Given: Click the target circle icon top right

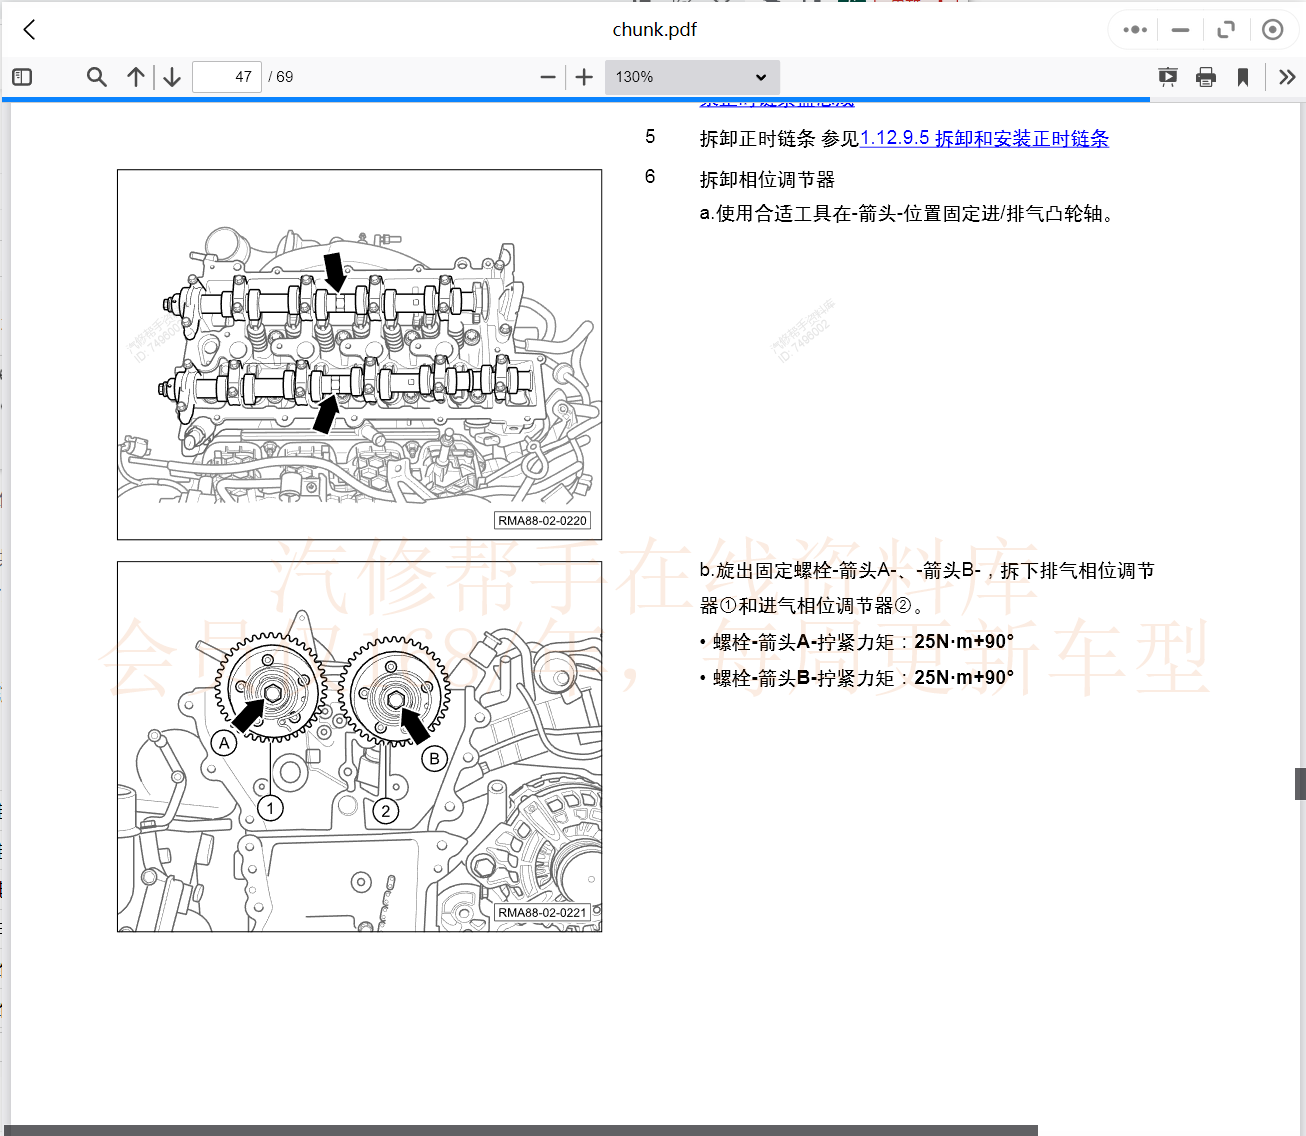Looking at the screenshot, I should coord(1273,29).
